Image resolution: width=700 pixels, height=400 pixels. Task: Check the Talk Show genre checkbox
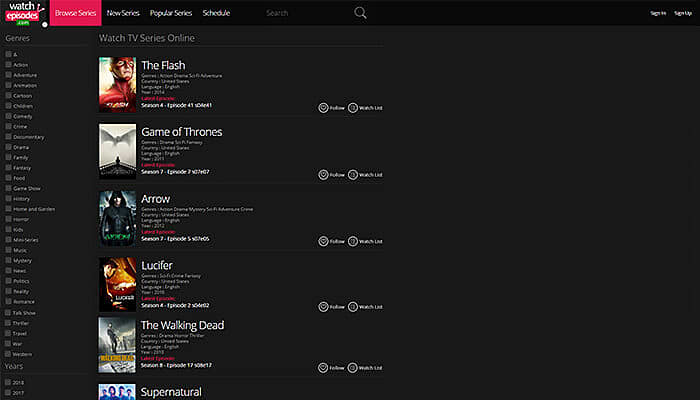(x=8, y=312)
